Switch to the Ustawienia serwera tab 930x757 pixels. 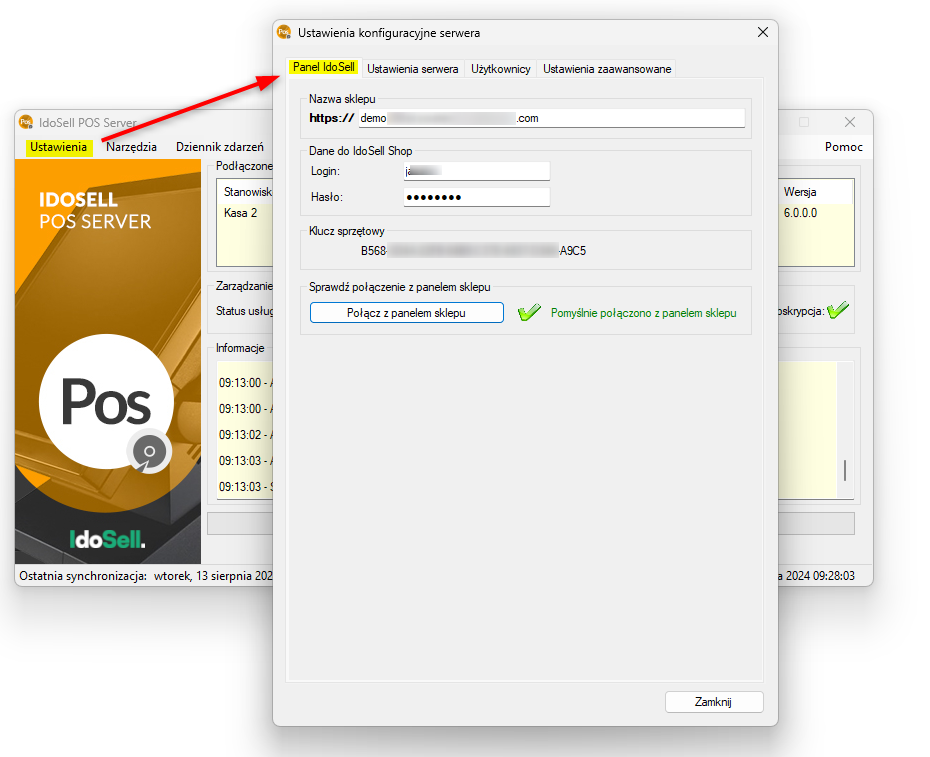pyautogui.click(x=413, y=69)
